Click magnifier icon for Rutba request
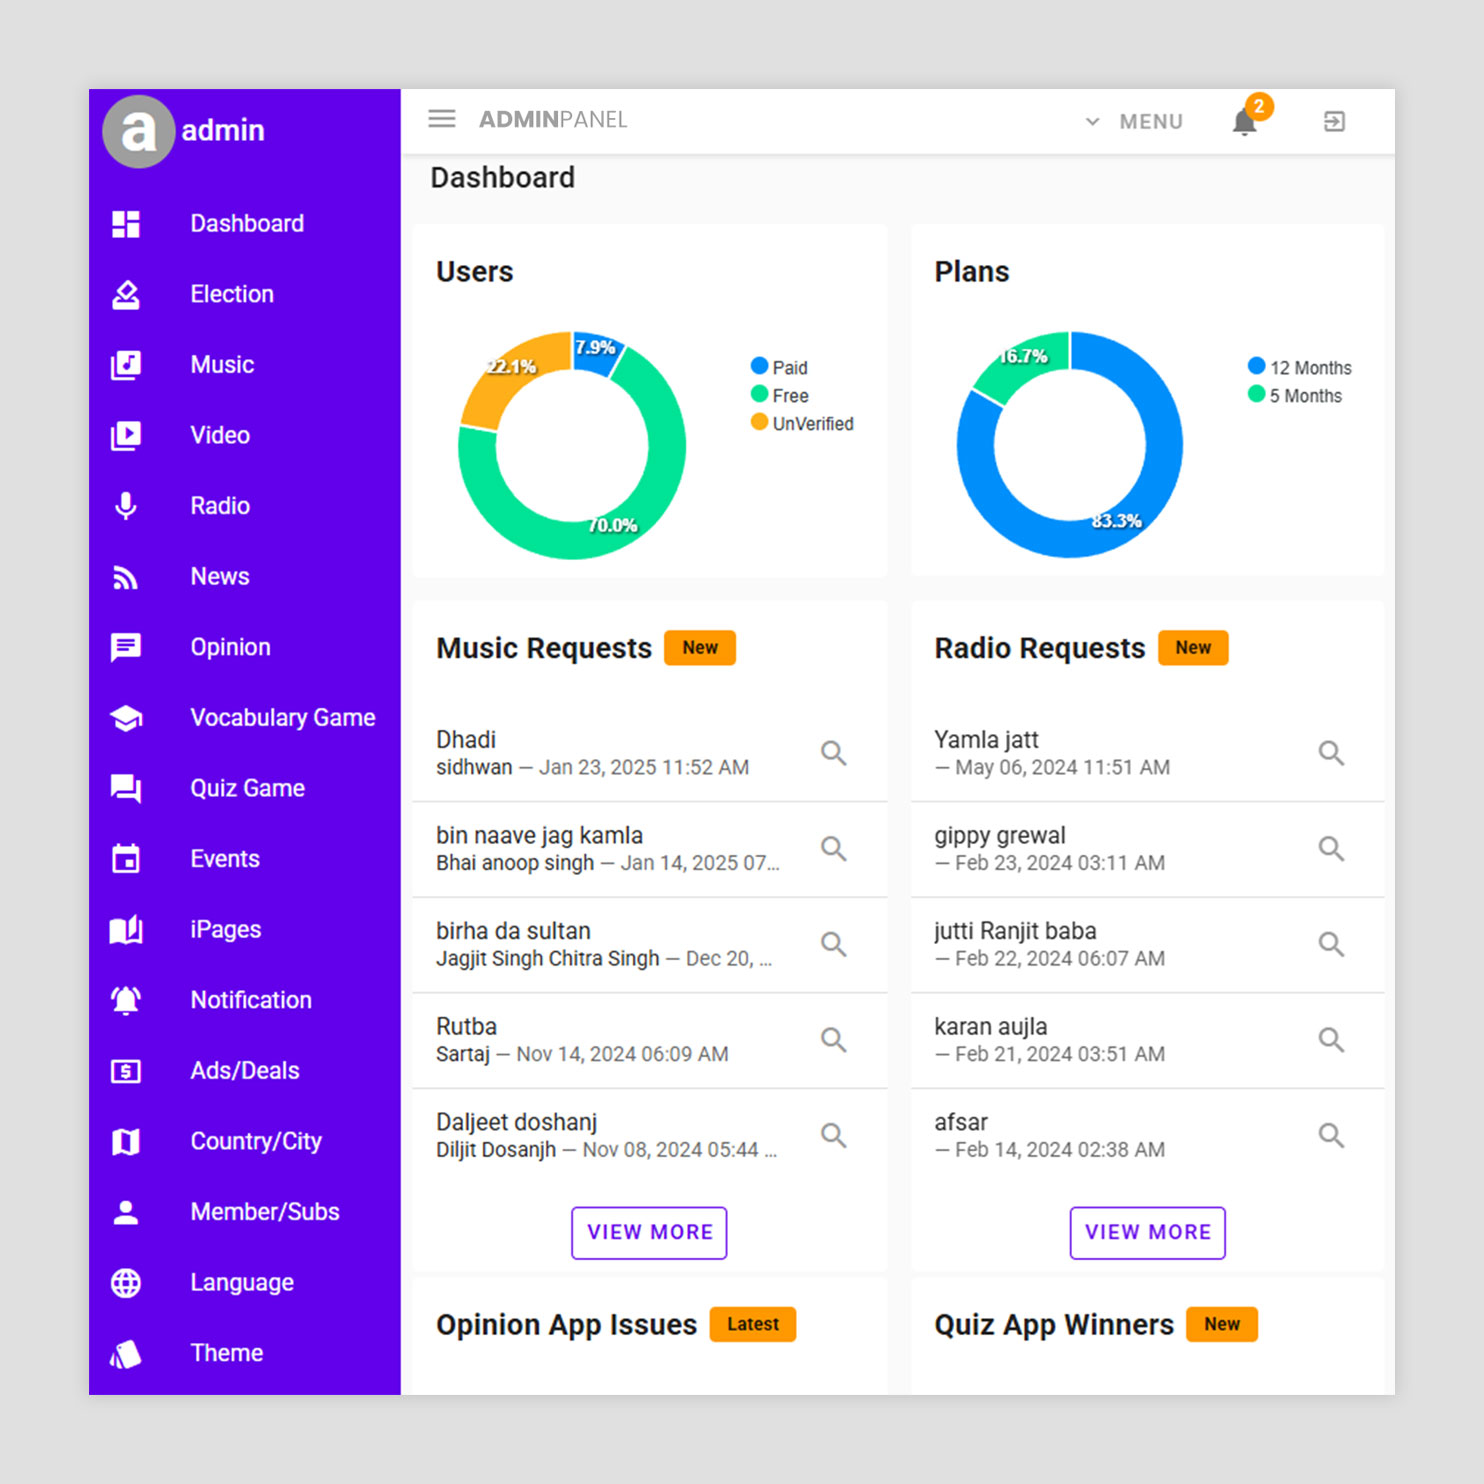Screen dimensions: 1484x1484 pyautogui.click(x=834, y=1040)
